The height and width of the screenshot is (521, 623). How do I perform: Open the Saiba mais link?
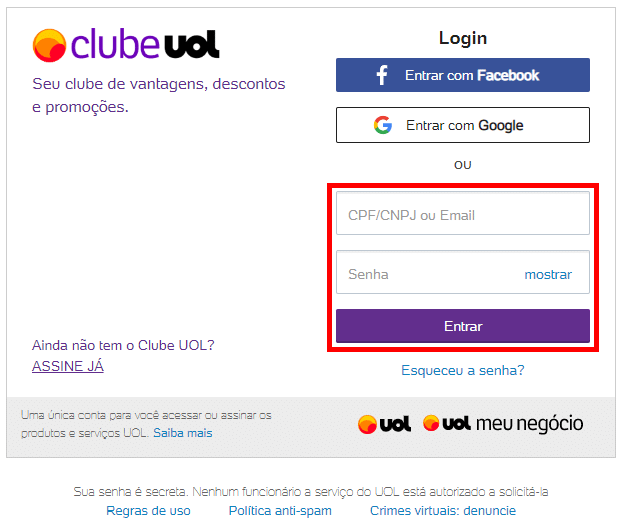coord(183,433)
